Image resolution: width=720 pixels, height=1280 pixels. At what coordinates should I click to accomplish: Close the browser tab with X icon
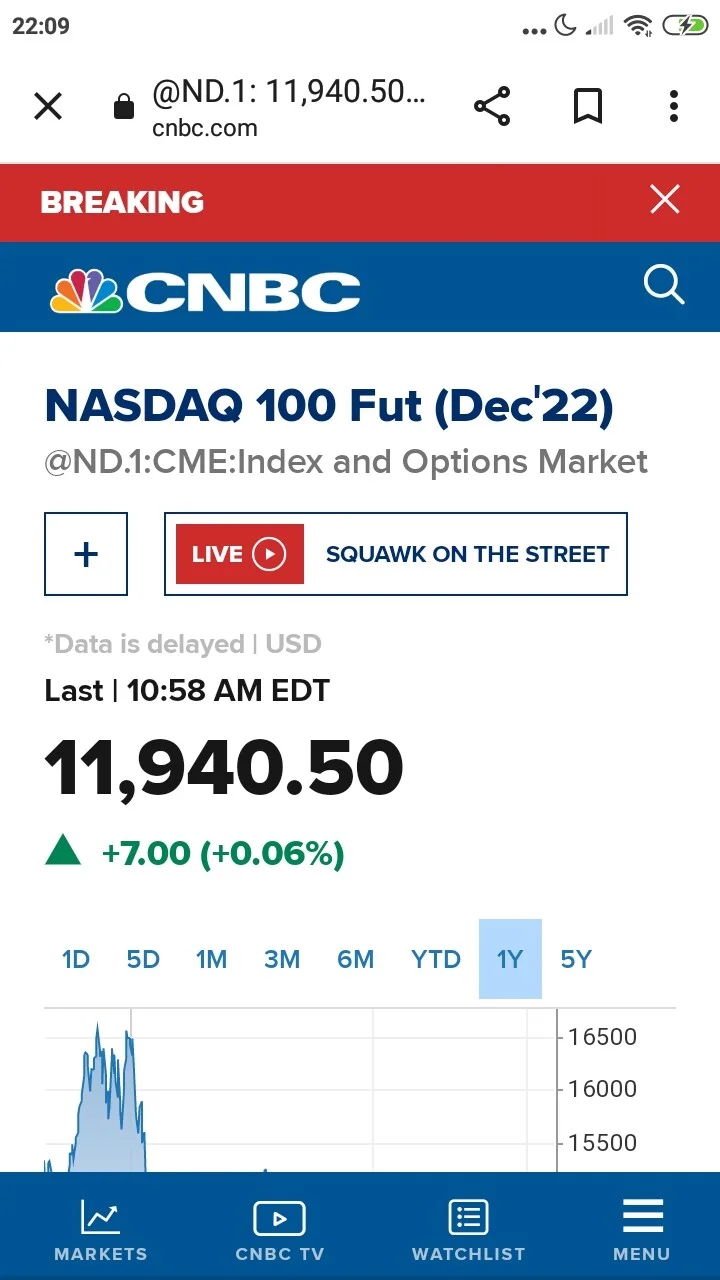coord(48,106)
